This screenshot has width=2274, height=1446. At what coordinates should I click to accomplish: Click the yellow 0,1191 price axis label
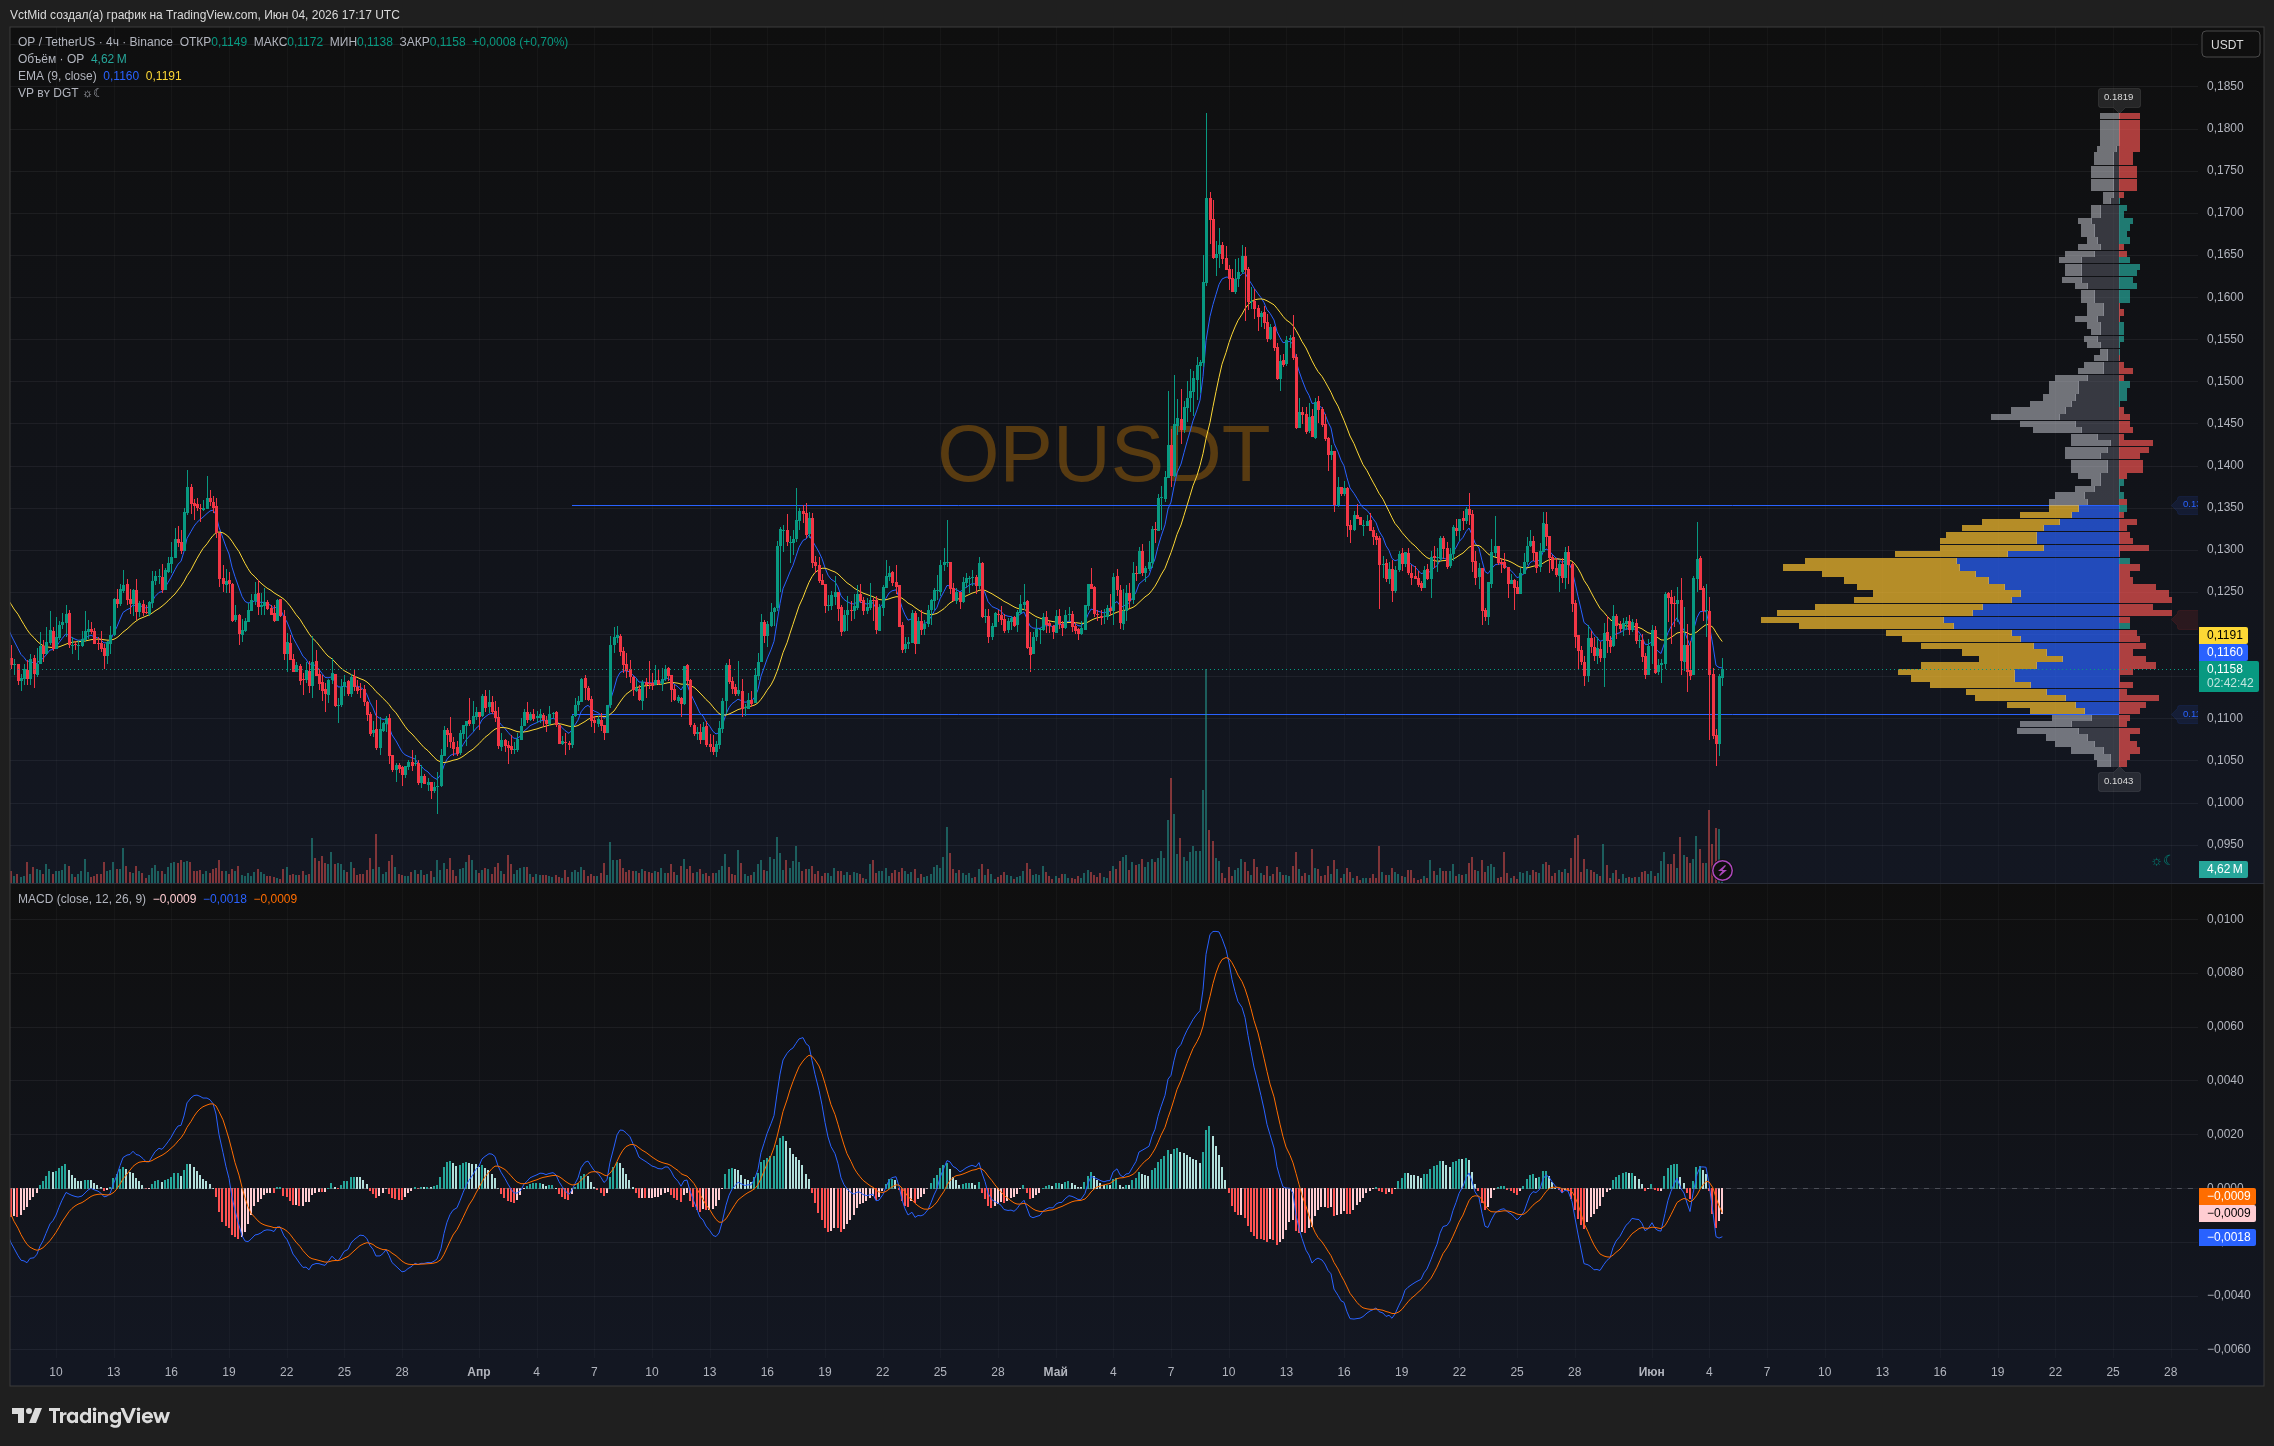pyautogui.click(x=2224, y=635)
